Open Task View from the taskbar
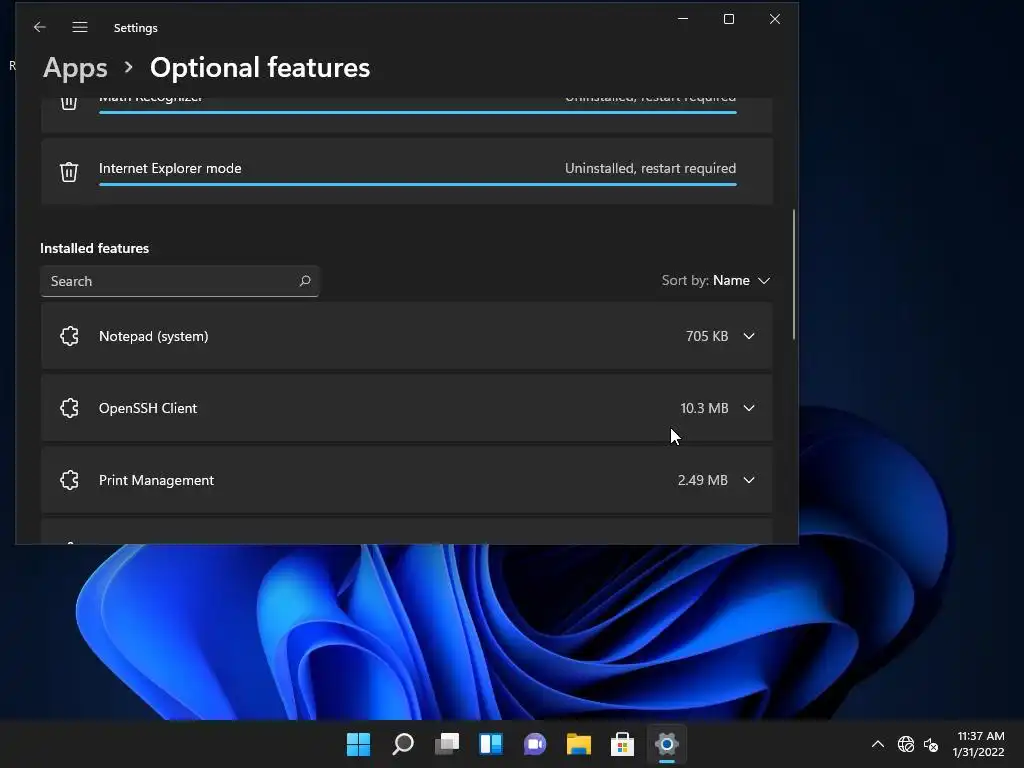This screenshot has width=1024, height=768. click(447, 744)
